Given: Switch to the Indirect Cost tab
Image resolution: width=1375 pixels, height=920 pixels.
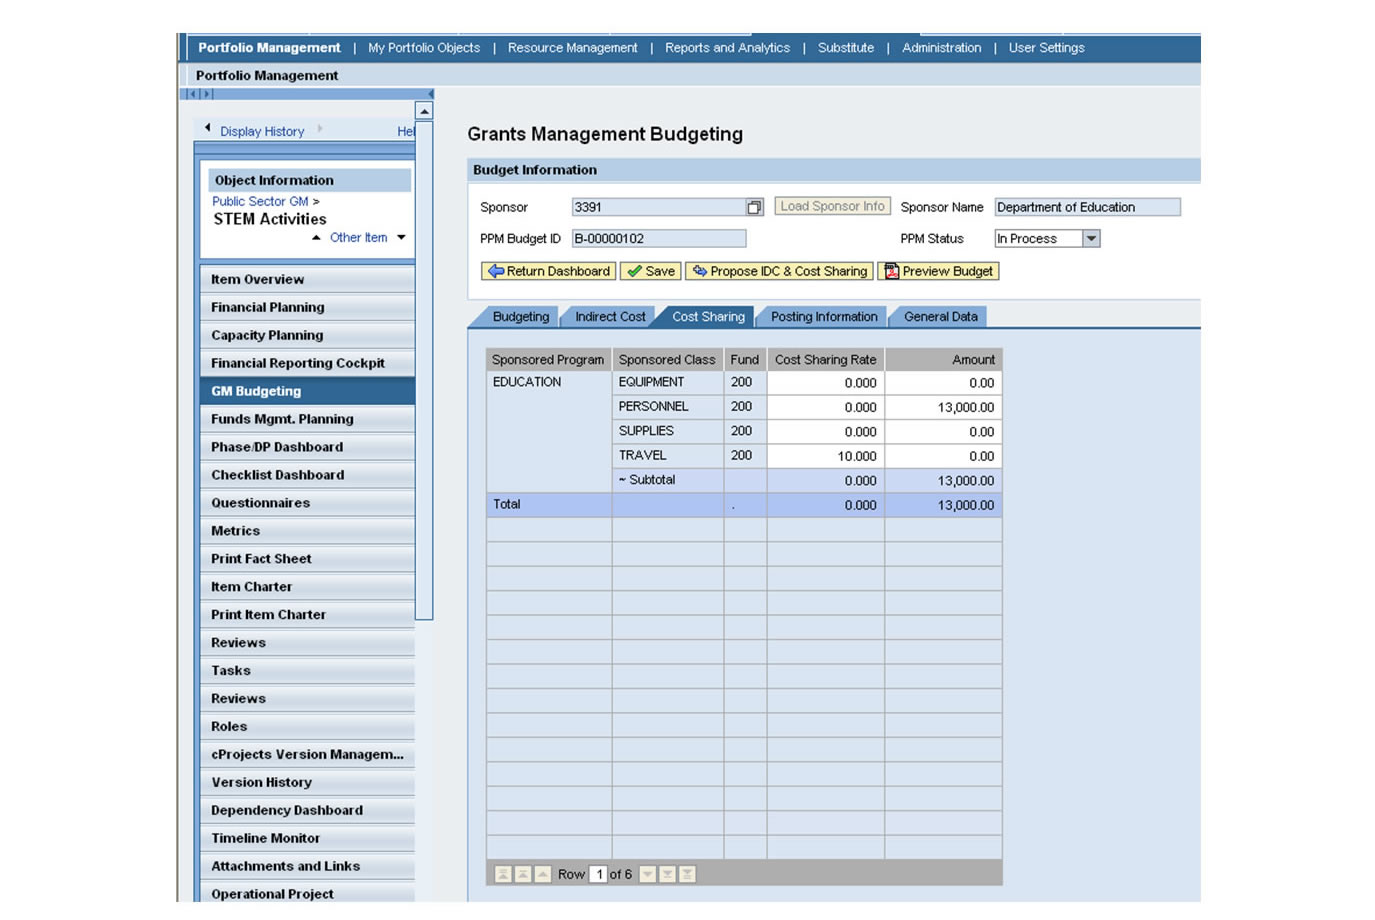Looking at the screenshot, I should [x=610, y=317].
